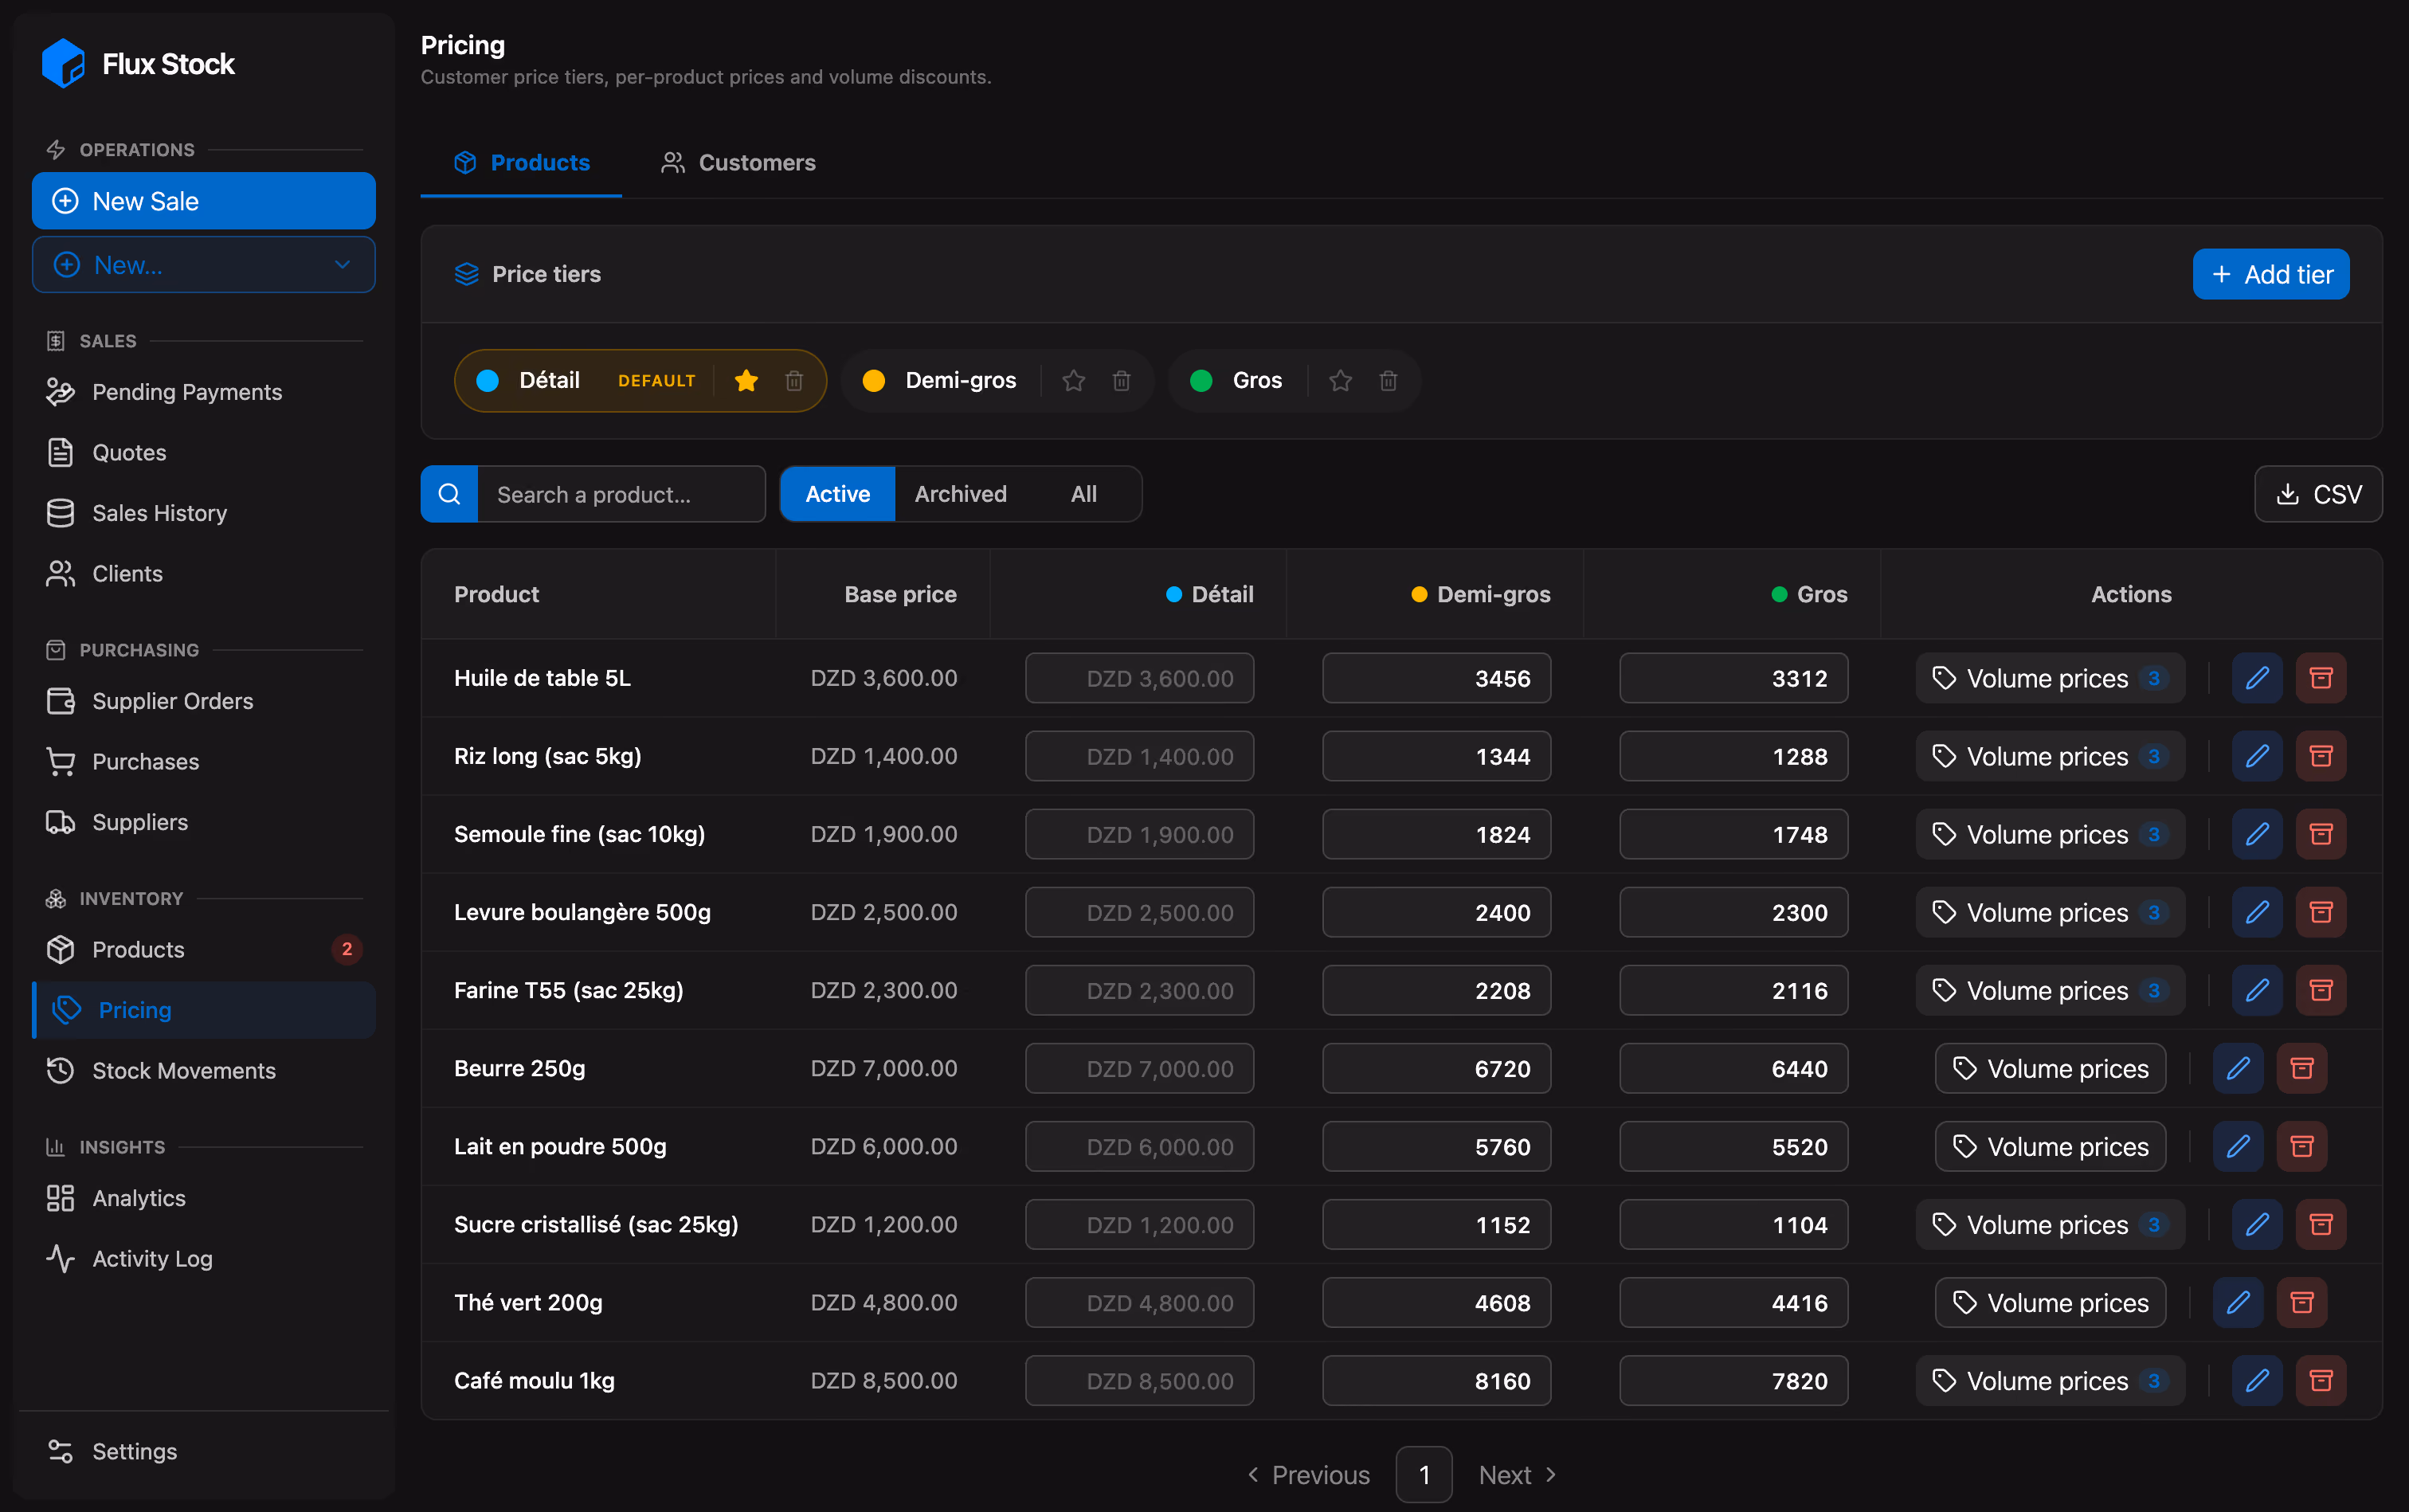The width and height of the screenshot is (2409, 1512).
Task: Click the orange Demi-gros tier color dot
Action: (x=873, y=380)
